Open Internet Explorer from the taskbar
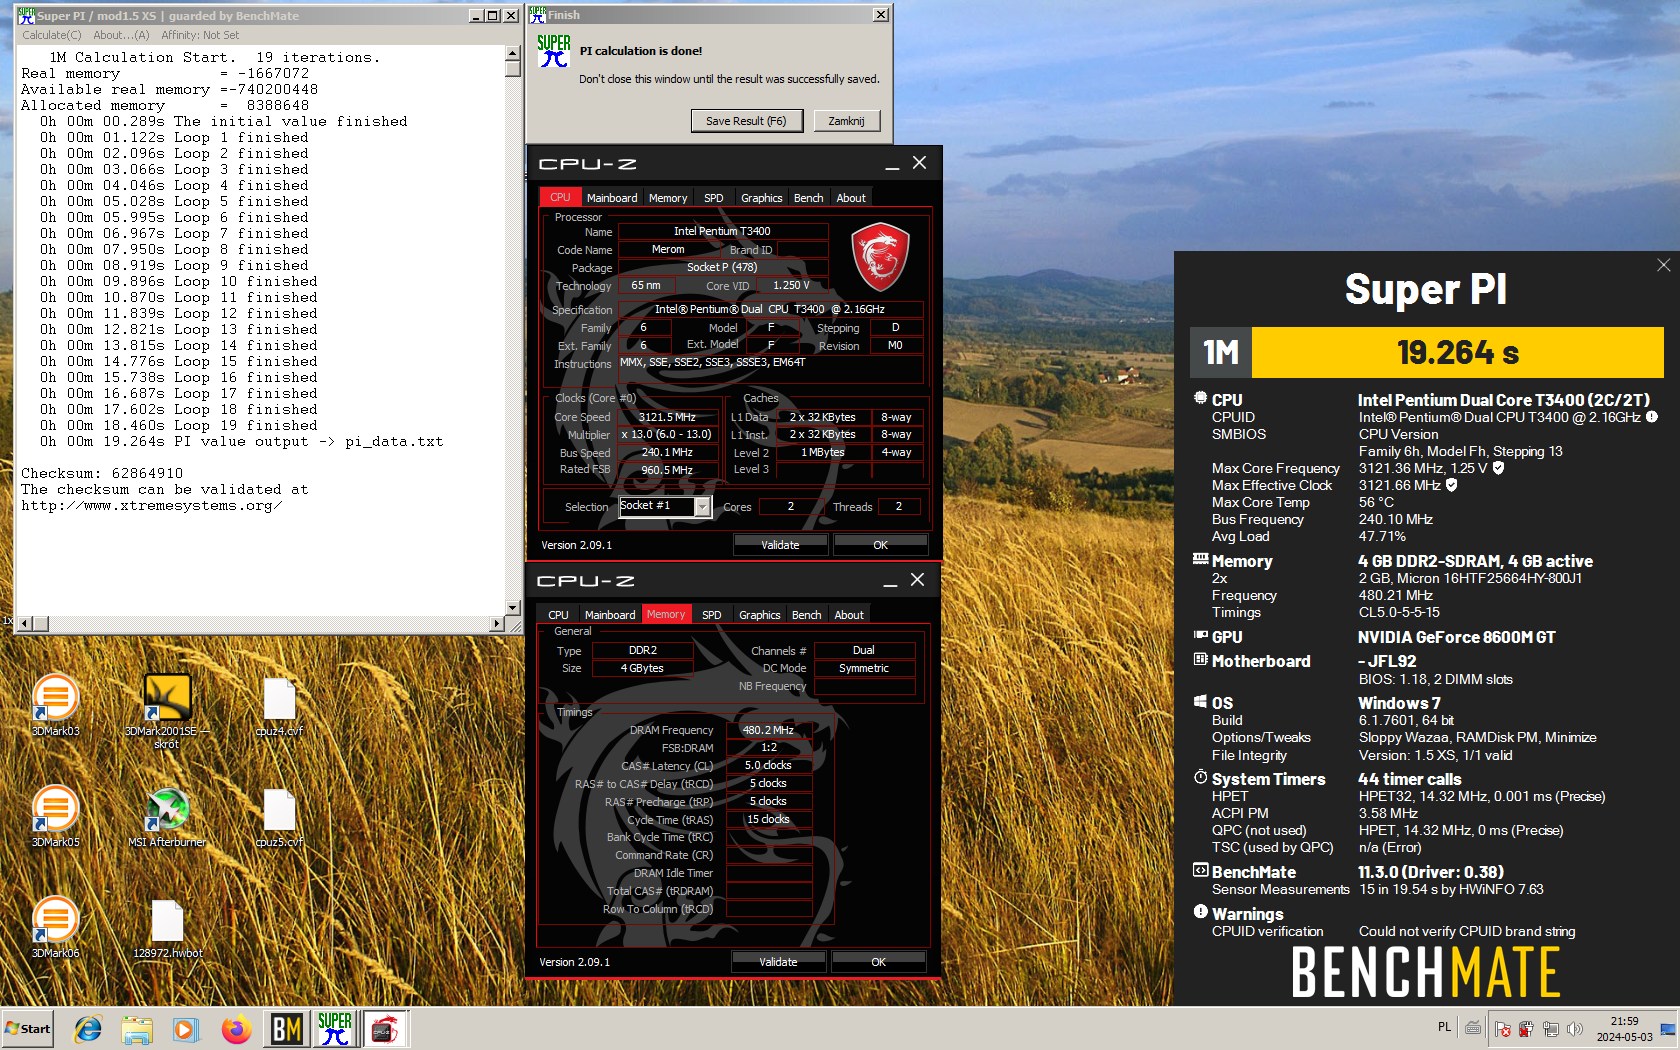The width and height of the screenshot is (1680, 1050). pyautogui.click(x=88, y=1029)
